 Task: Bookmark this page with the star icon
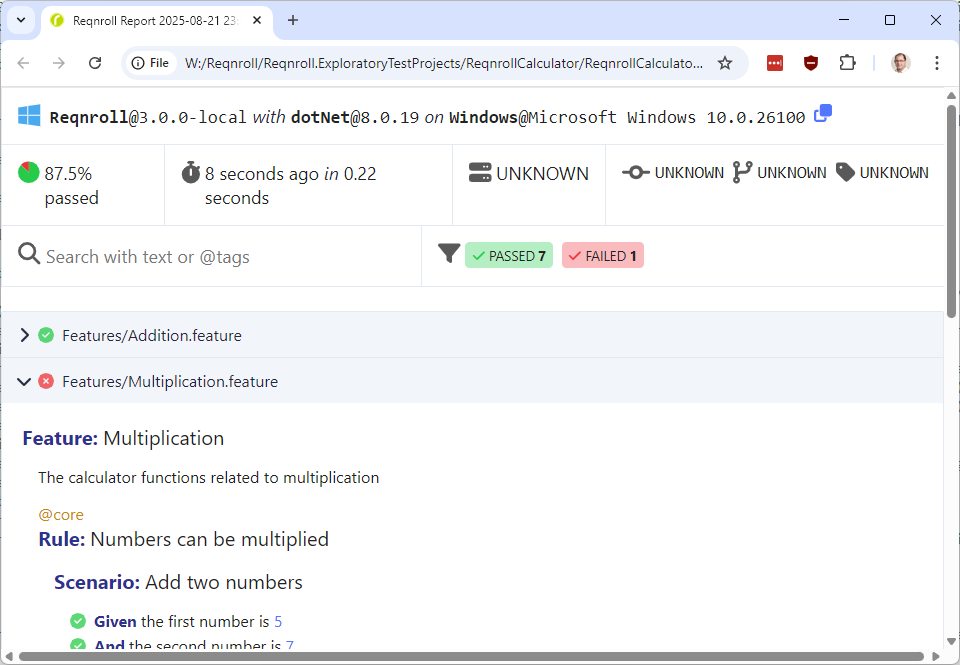725,63
